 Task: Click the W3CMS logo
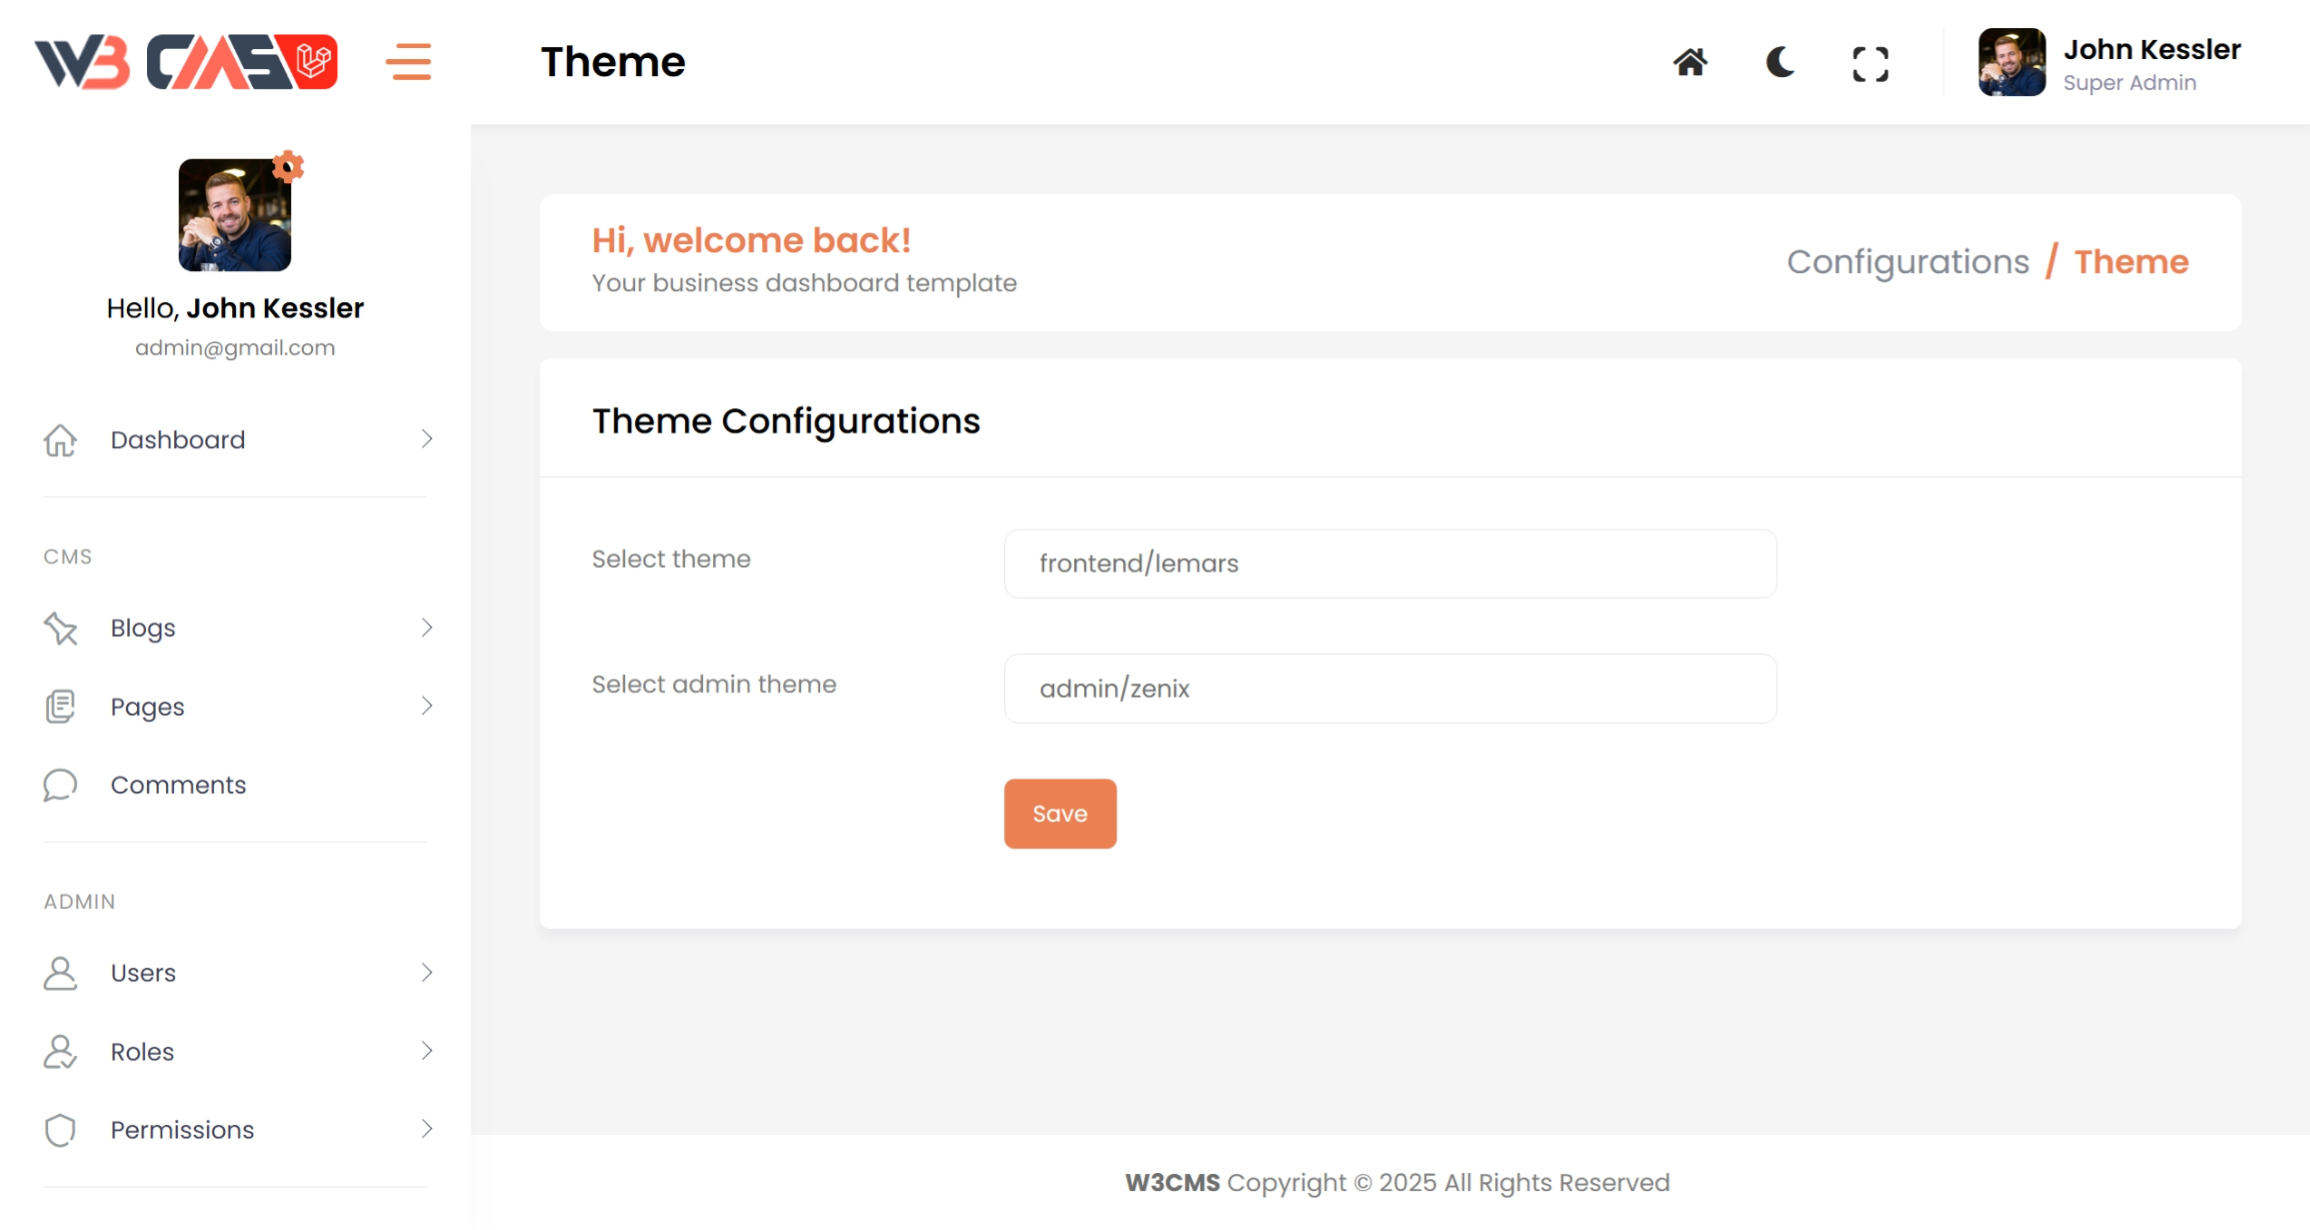186,62
